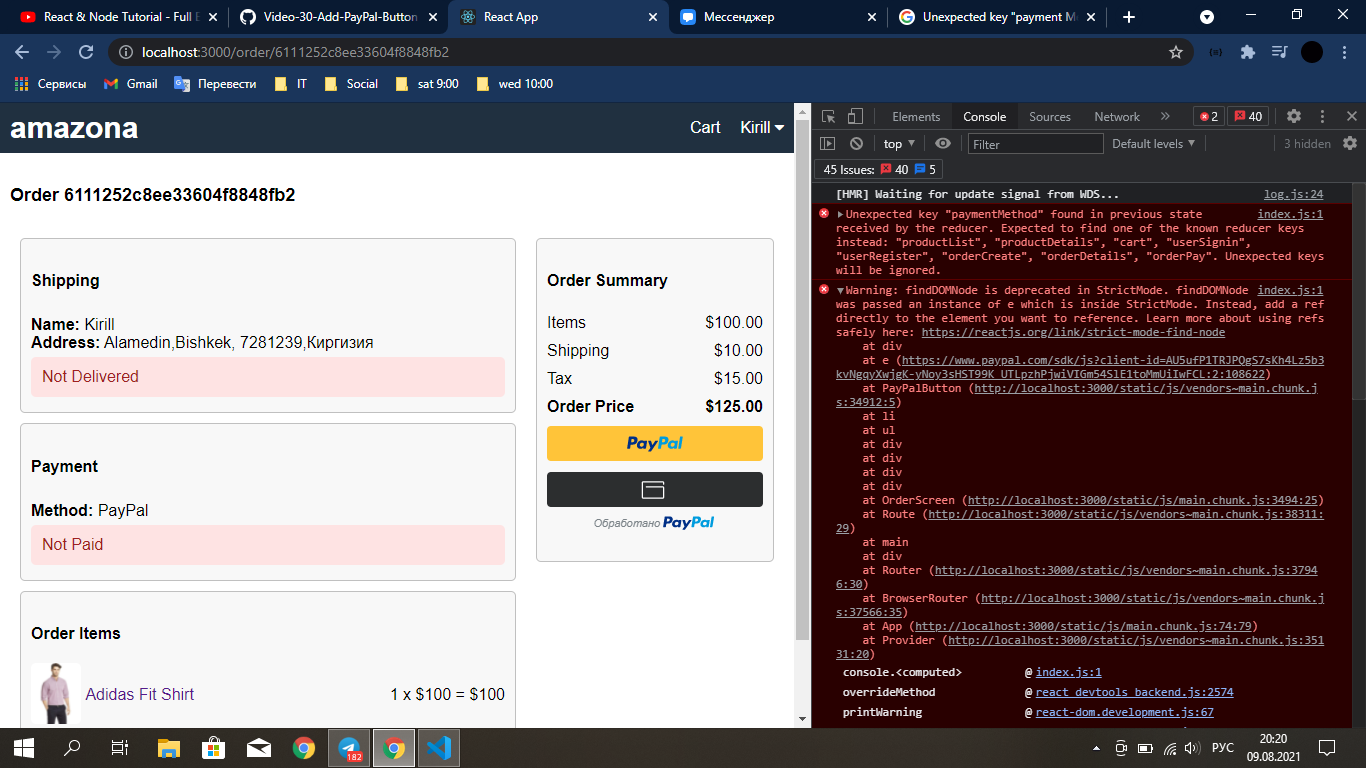Open the Extensions puzzle menu
The width and height of the screenshot is (1366, 768).
1247,52
